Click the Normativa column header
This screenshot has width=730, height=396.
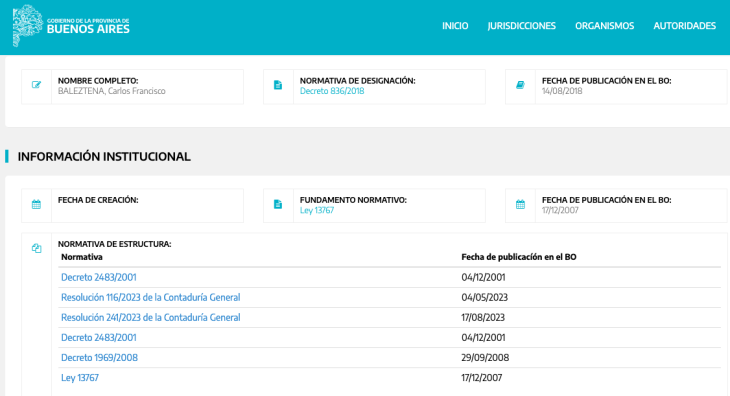click(x=81, y=257)
